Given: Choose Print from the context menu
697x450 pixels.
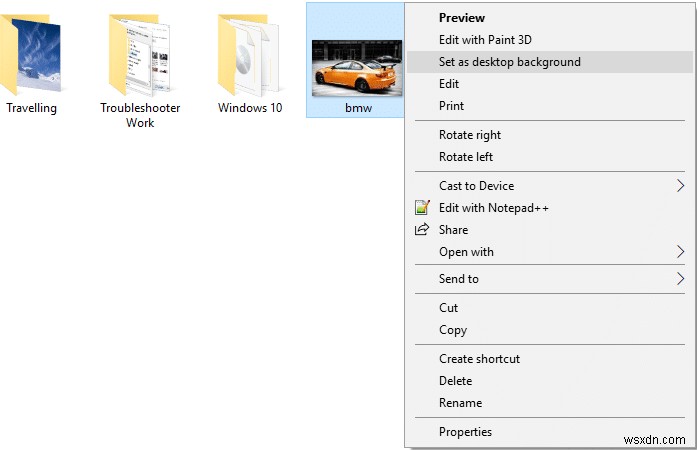Looking at the screenshot, I should (x=550, y=106).
